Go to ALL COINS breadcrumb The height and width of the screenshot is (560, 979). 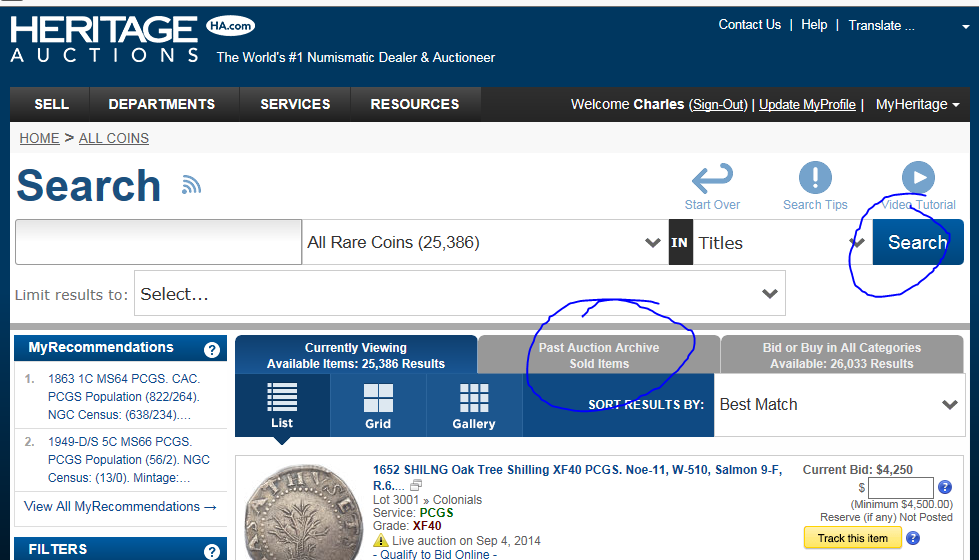(114, 138)
